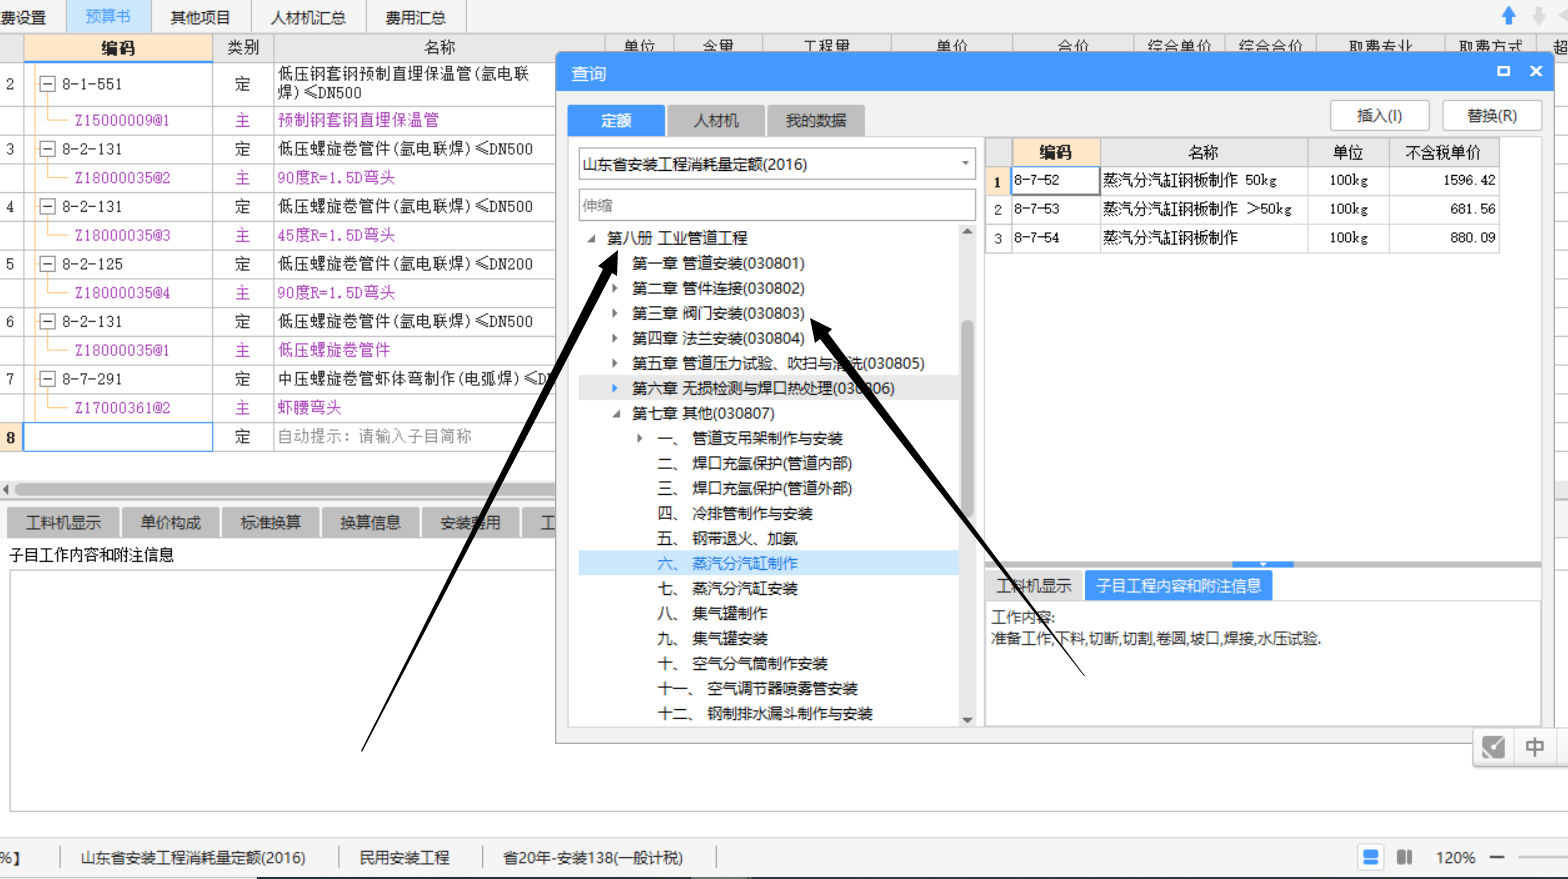Select result row 8-7-53

point(1242,209)
